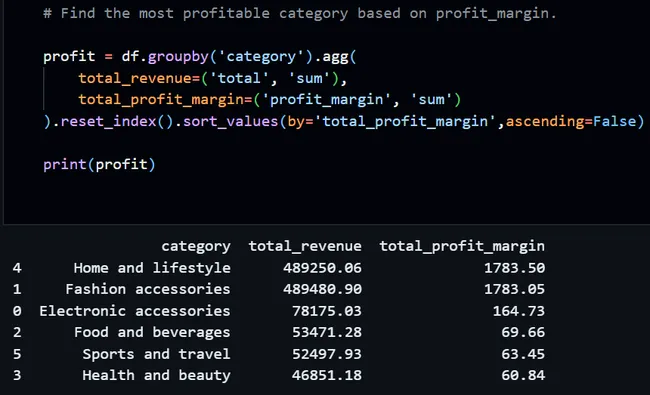Click the revenue value 46851.18
The width and height of the screenshot is (650, 395).
[327, 376]
